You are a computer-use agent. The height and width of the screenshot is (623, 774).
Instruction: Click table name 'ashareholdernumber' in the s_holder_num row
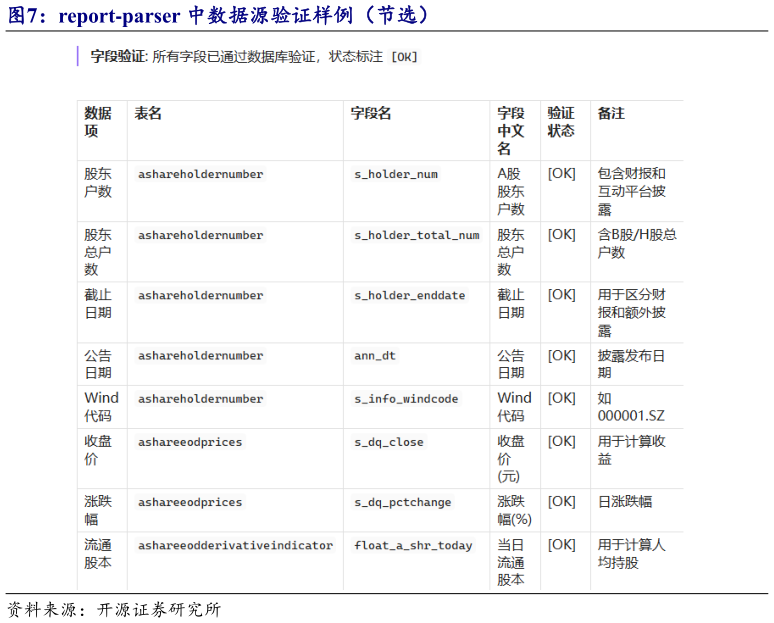pyautogui.click(x=200, y=174)
